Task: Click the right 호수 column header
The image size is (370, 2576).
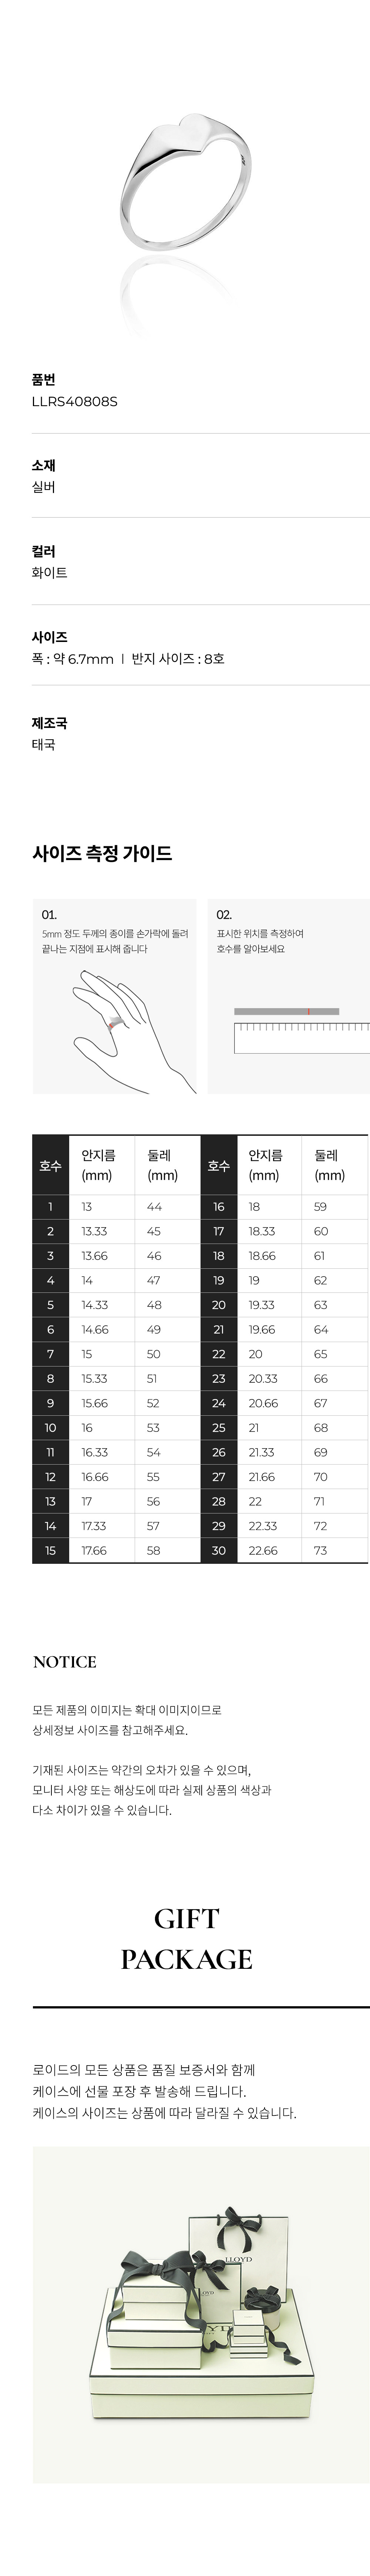Action: (x=218, y=1166)
